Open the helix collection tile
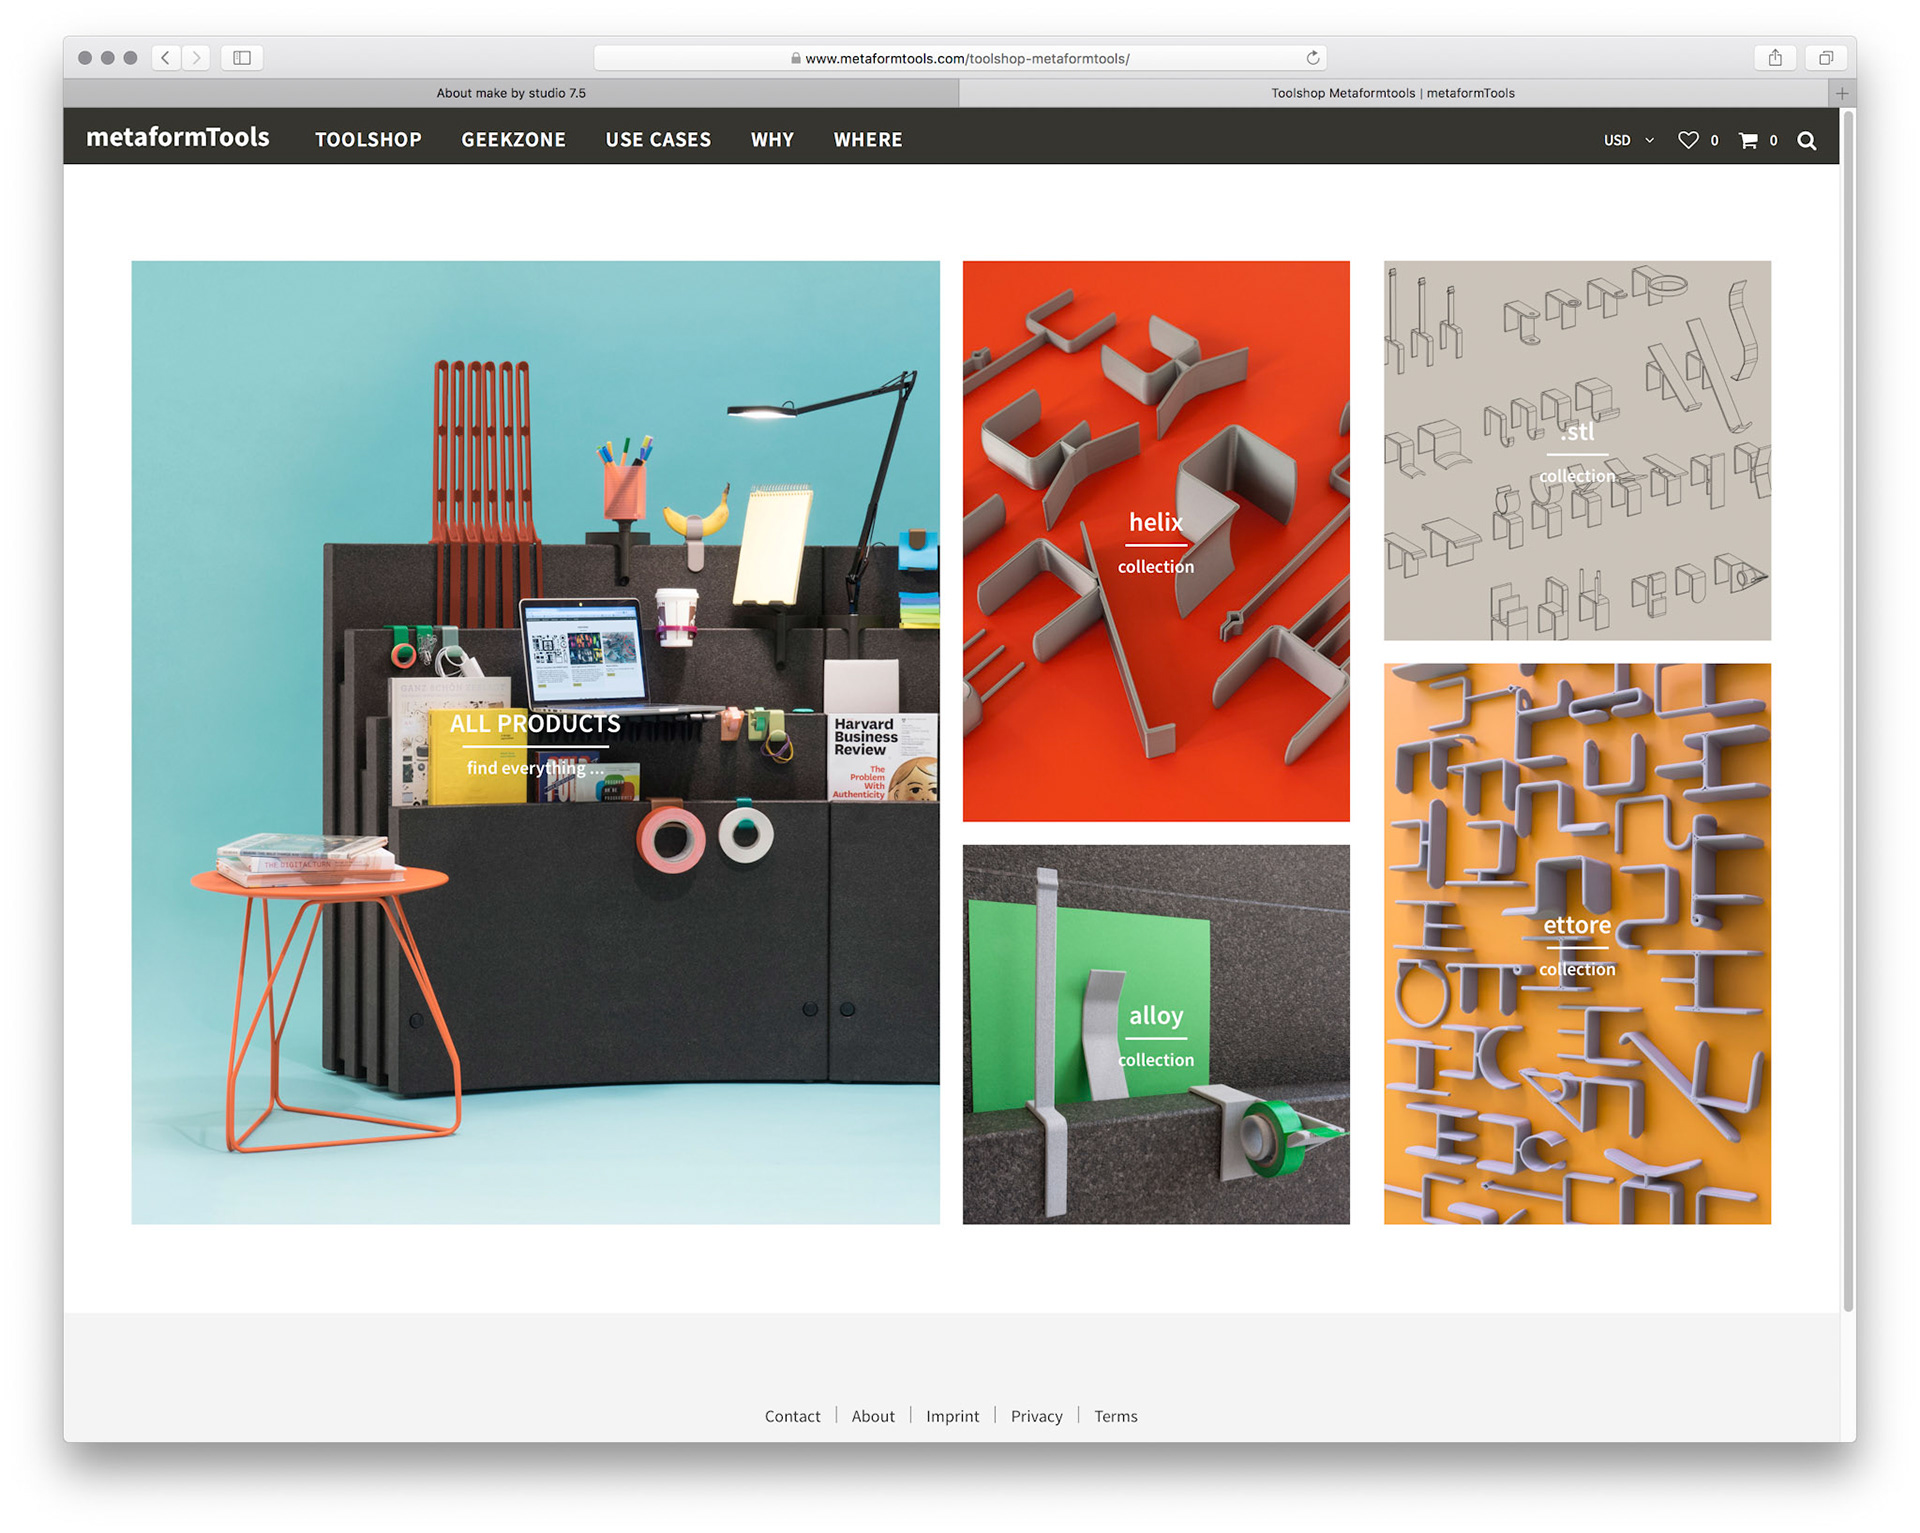The image size is (1920, 1533). click(1155, 541)
